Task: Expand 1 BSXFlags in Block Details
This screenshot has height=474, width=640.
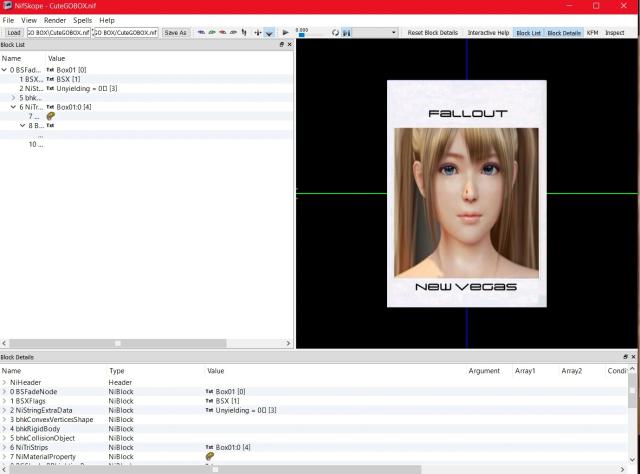Action: tap(4, 401)
